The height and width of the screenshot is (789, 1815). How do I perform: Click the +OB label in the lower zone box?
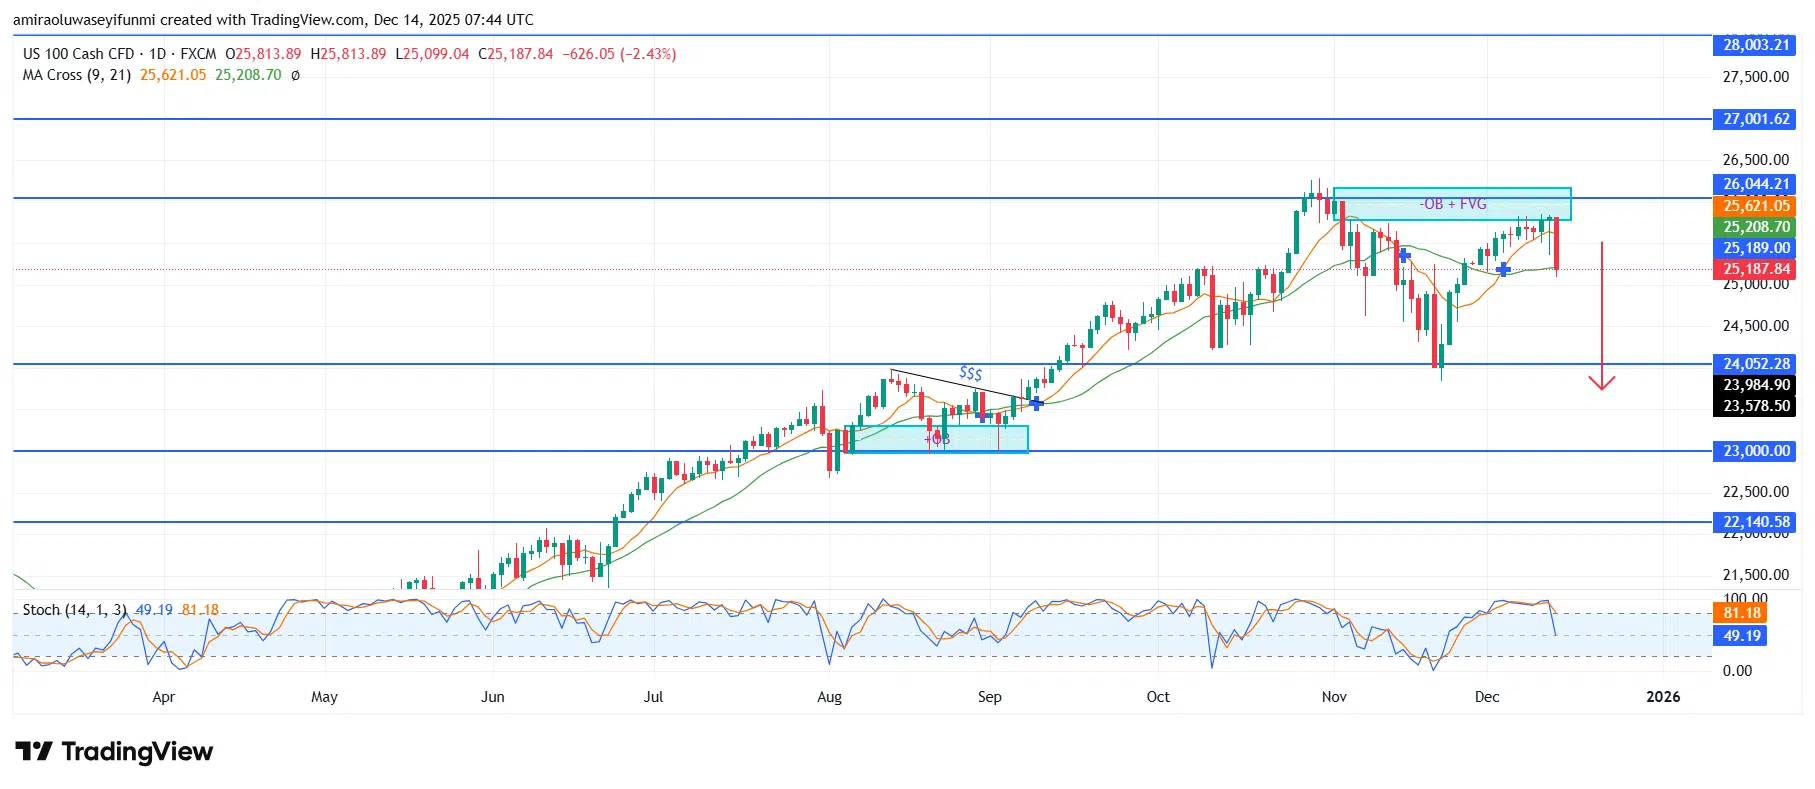click(937, 439)
